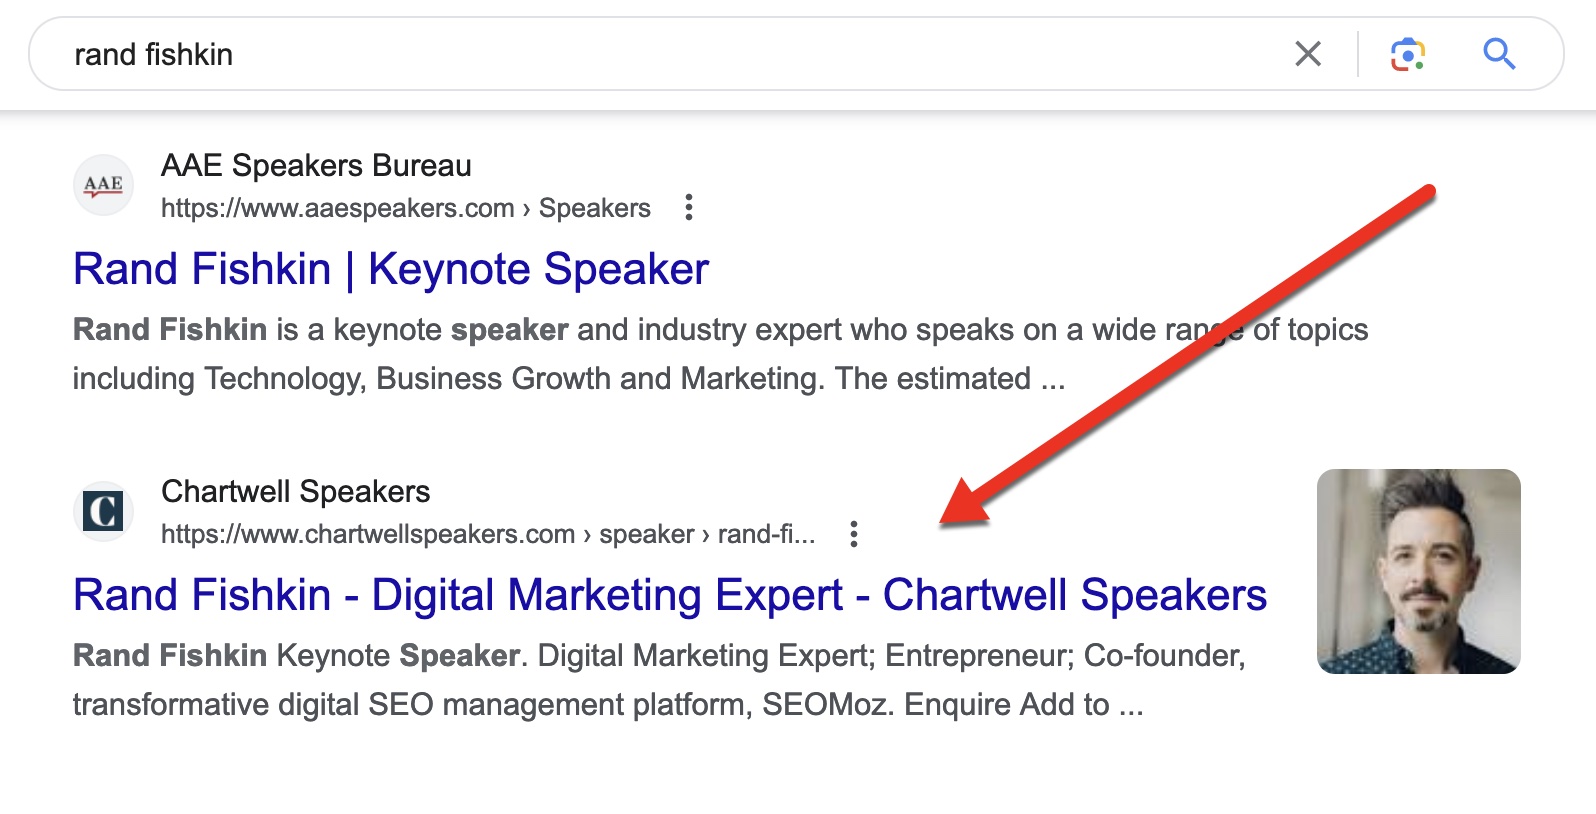Click the "Chartwell Speakers" site name
Image resolution: width=1596 pixels, height=814 pixels.
point(295,492)
